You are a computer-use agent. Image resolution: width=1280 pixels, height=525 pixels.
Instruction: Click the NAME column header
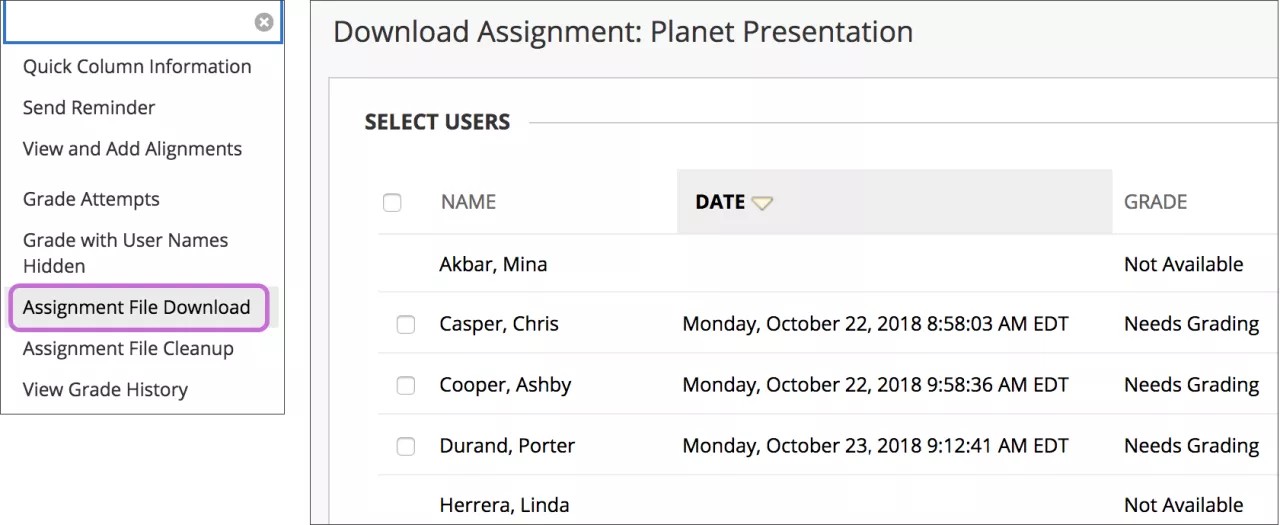coord(468,202)
